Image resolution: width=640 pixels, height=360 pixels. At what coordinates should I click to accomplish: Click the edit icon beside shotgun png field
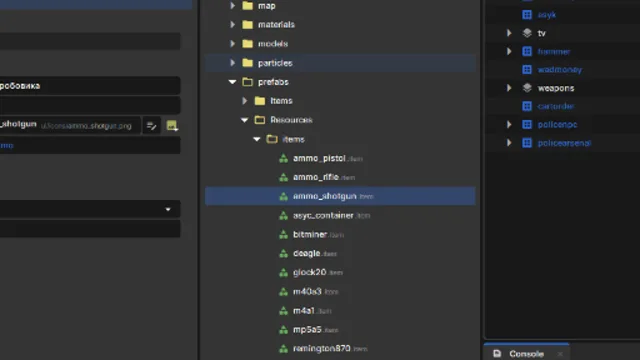tap(151, 126)
